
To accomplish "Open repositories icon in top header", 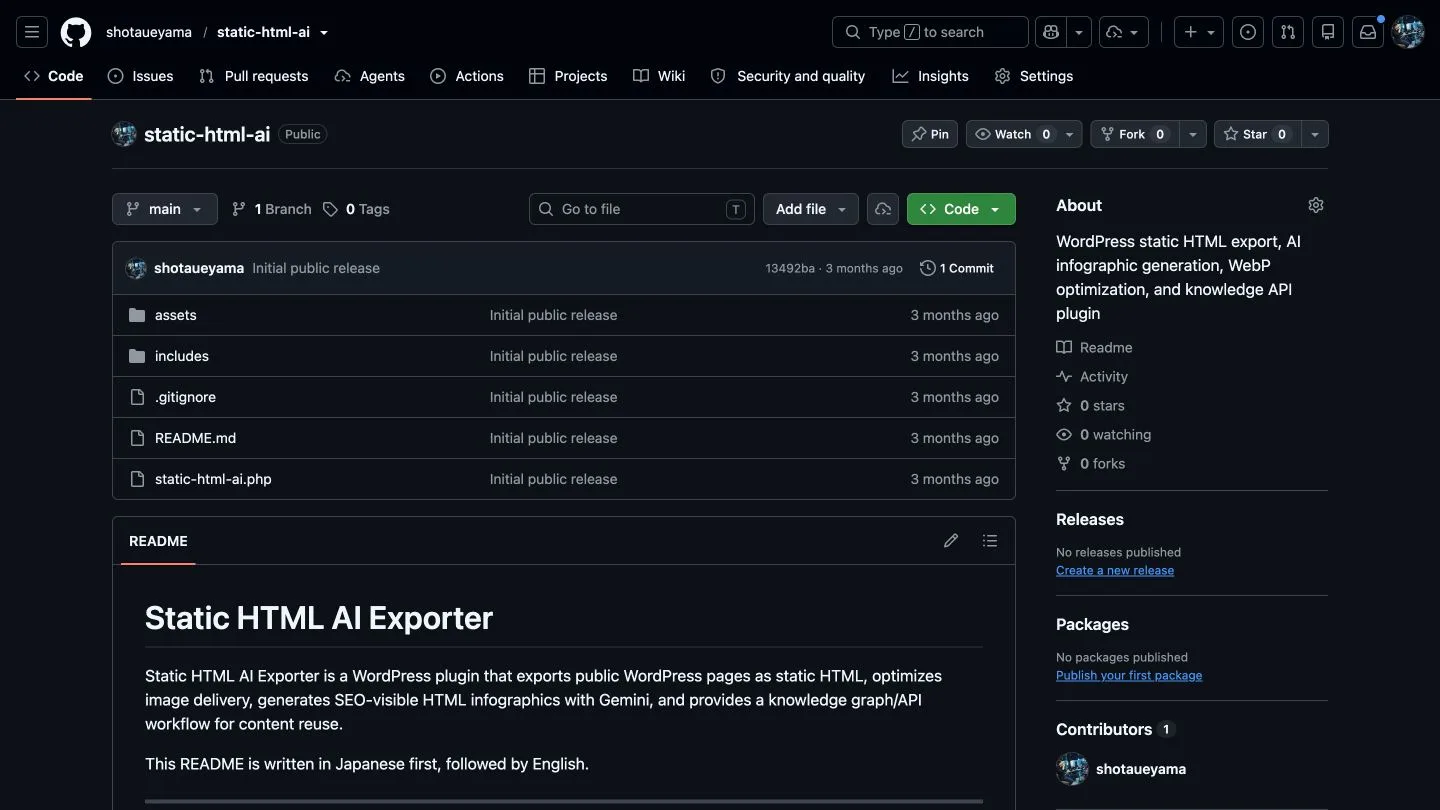I will 1328,32.
